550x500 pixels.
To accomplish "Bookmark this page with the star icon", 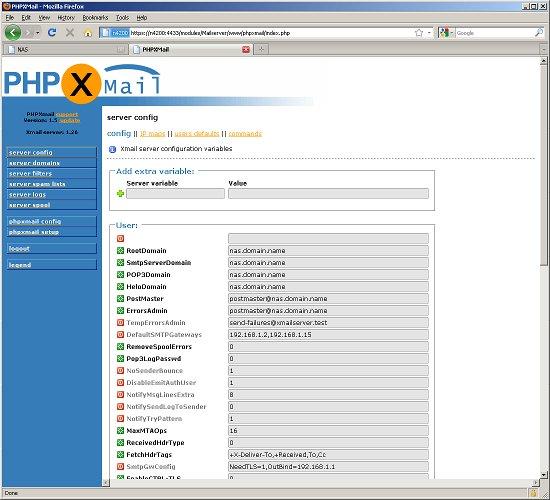I will click(x=419, y=33).
